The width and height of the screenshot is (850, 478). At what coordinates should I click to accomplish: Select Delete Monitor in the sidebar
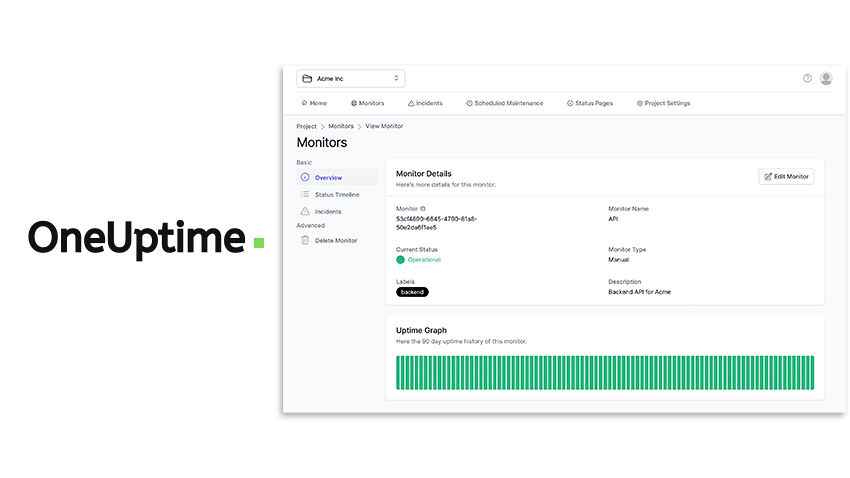337,240
